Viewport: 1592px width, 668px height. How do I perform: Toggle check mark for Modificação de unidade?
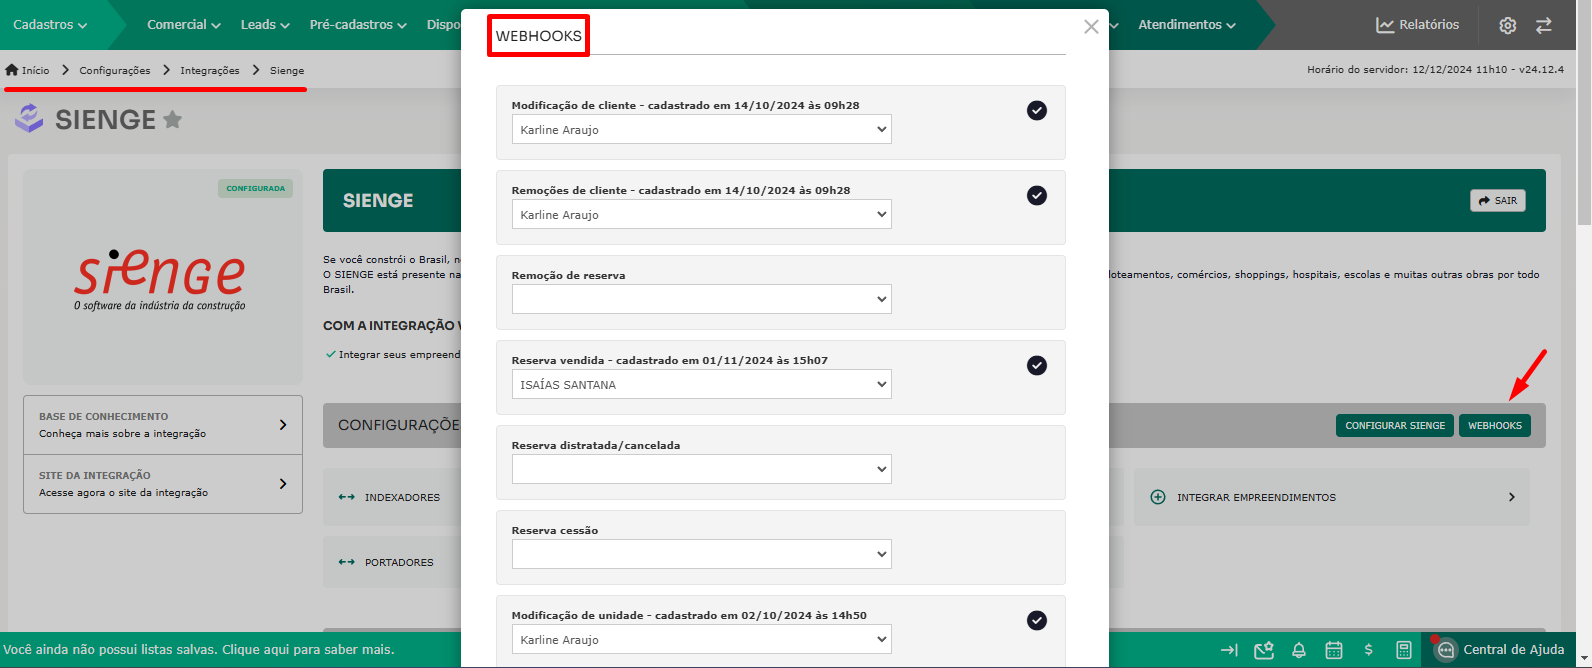tap(1037, 620)
